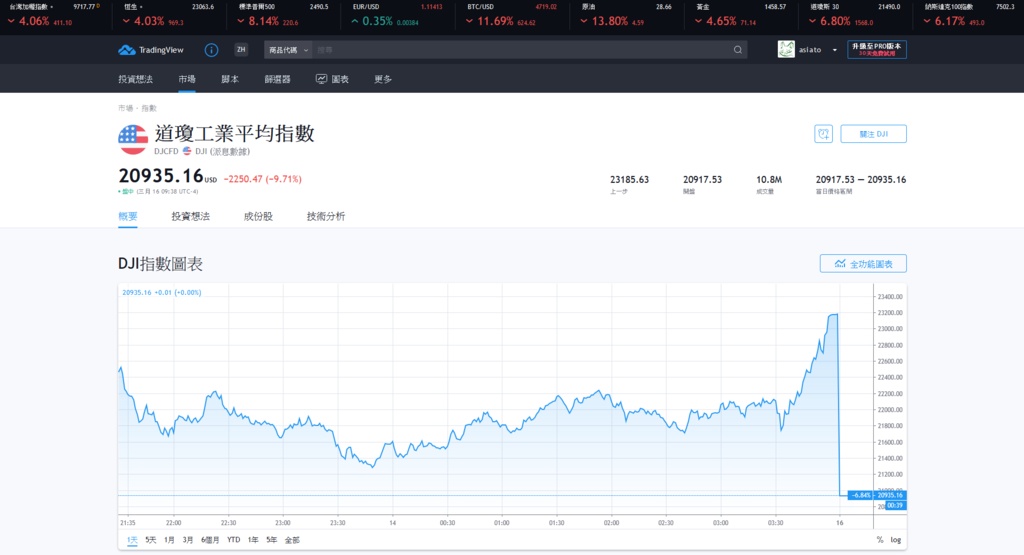
Task: Open 投資想法 in the main navigation
Action: [135, 79]
